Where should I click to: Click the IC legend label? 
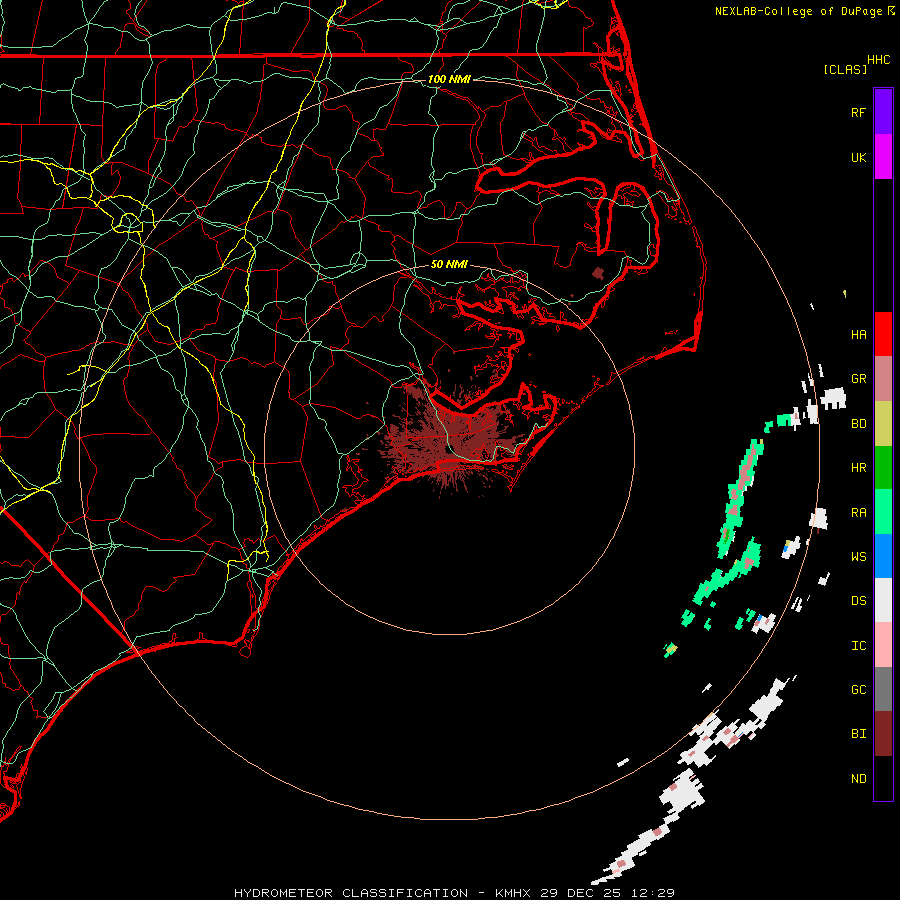(858, 646)
